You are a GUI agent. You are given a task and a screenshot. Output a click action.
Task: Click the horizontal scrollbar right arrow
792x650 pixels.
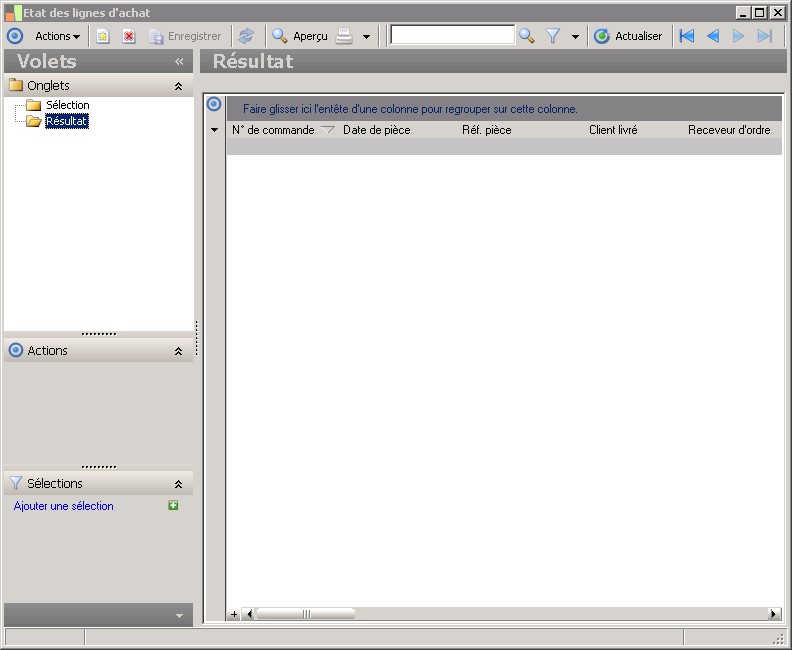(x=774, y=614)
